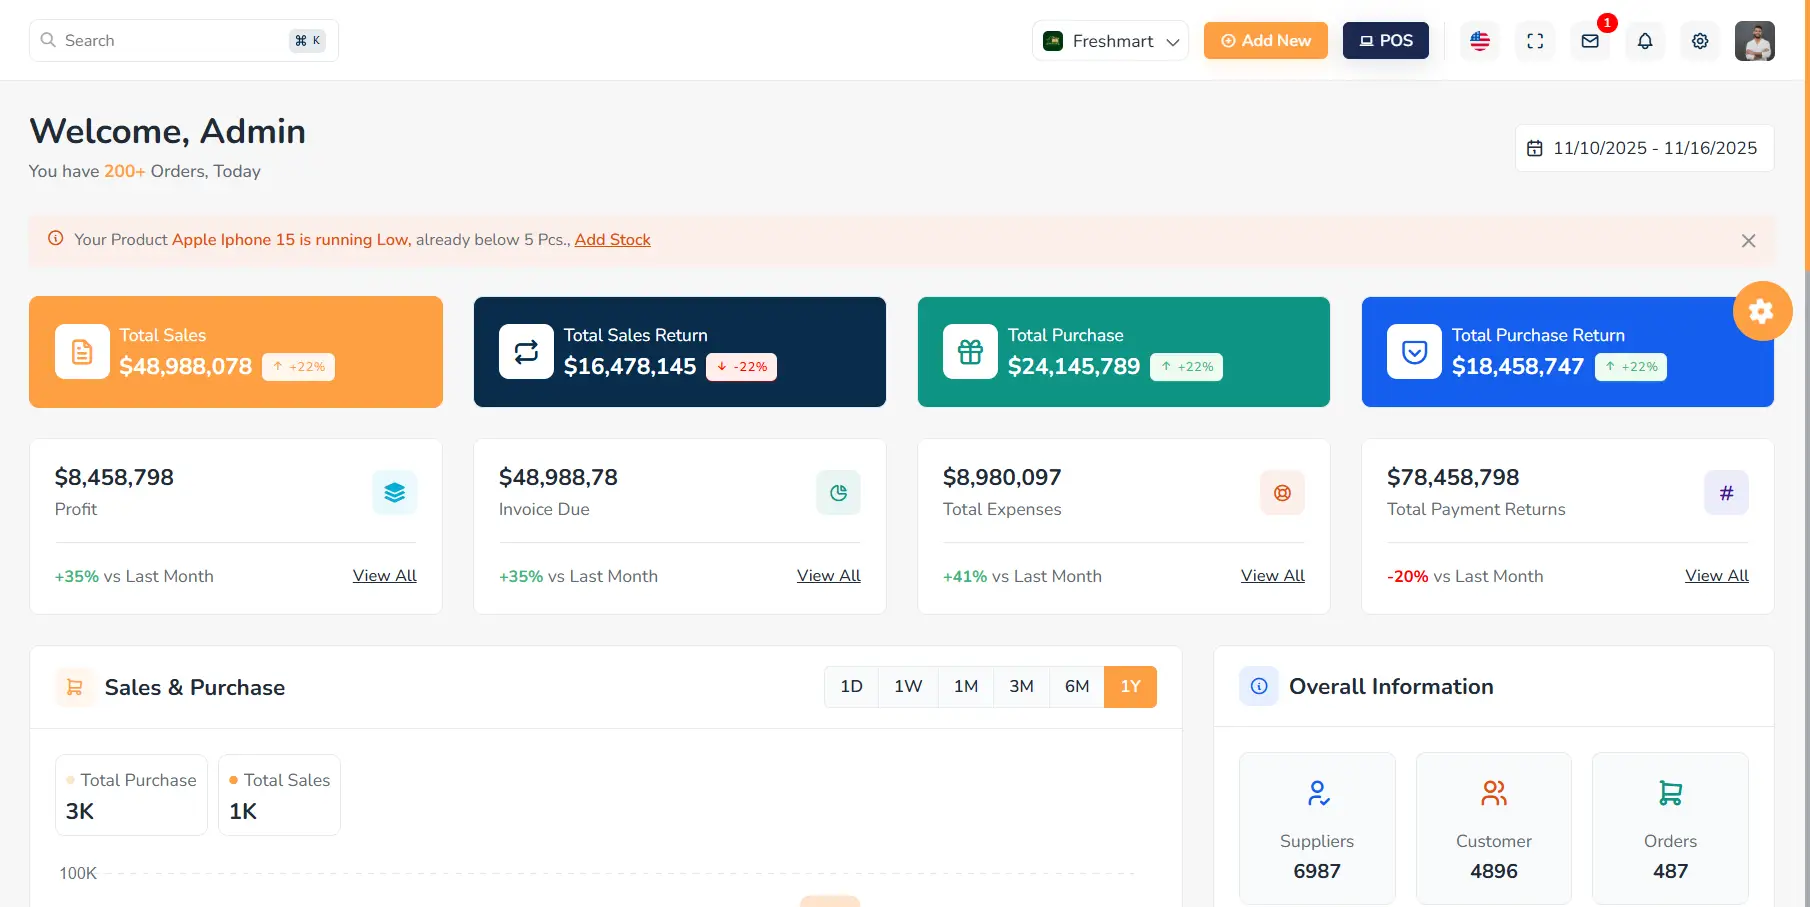Expand the Freshmart store dropdown
Viewport: 1810px width, 907px height.
(x=1110, y=41)
